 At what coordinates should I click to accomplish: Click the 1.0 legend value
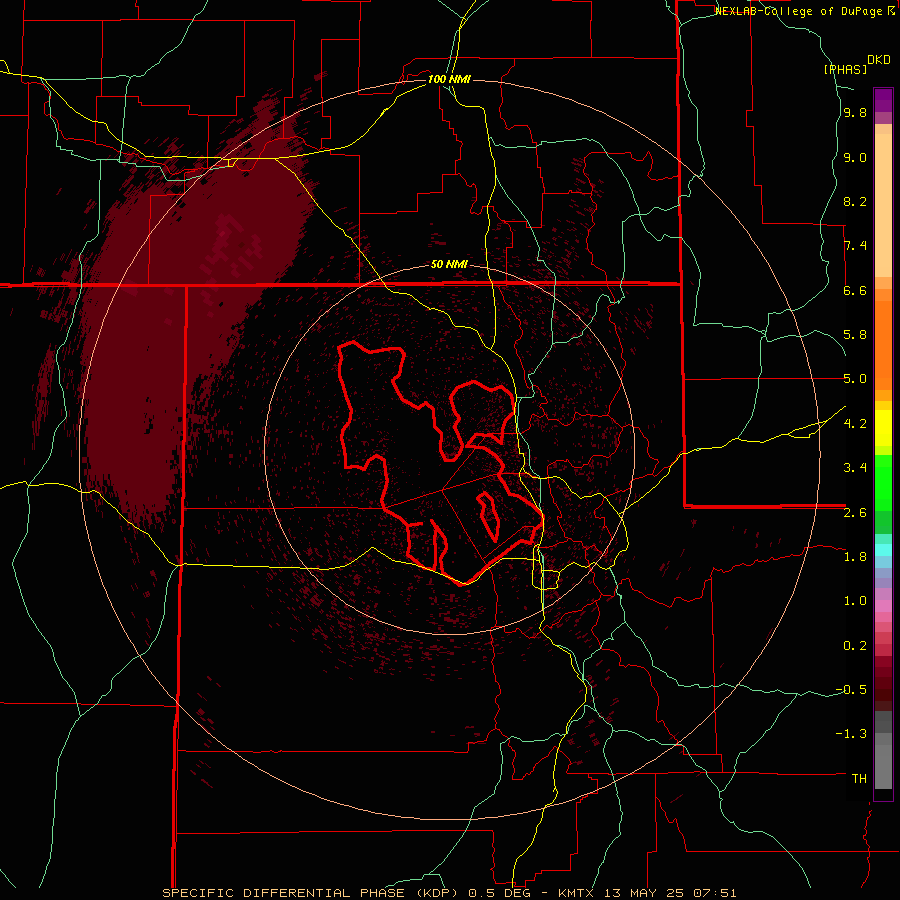[x=855, y=602]
